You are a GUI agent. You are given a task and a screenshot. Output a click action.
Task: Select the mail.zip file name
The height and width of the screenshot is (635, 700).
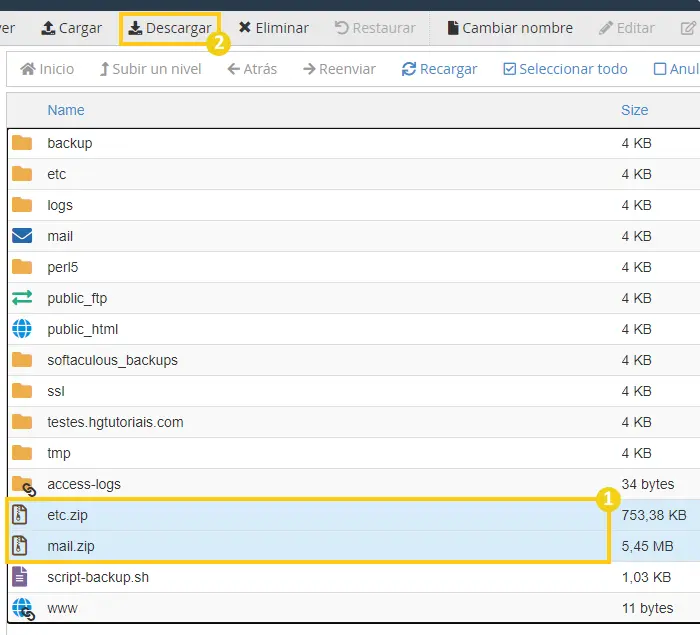click(x=71, y=547)
